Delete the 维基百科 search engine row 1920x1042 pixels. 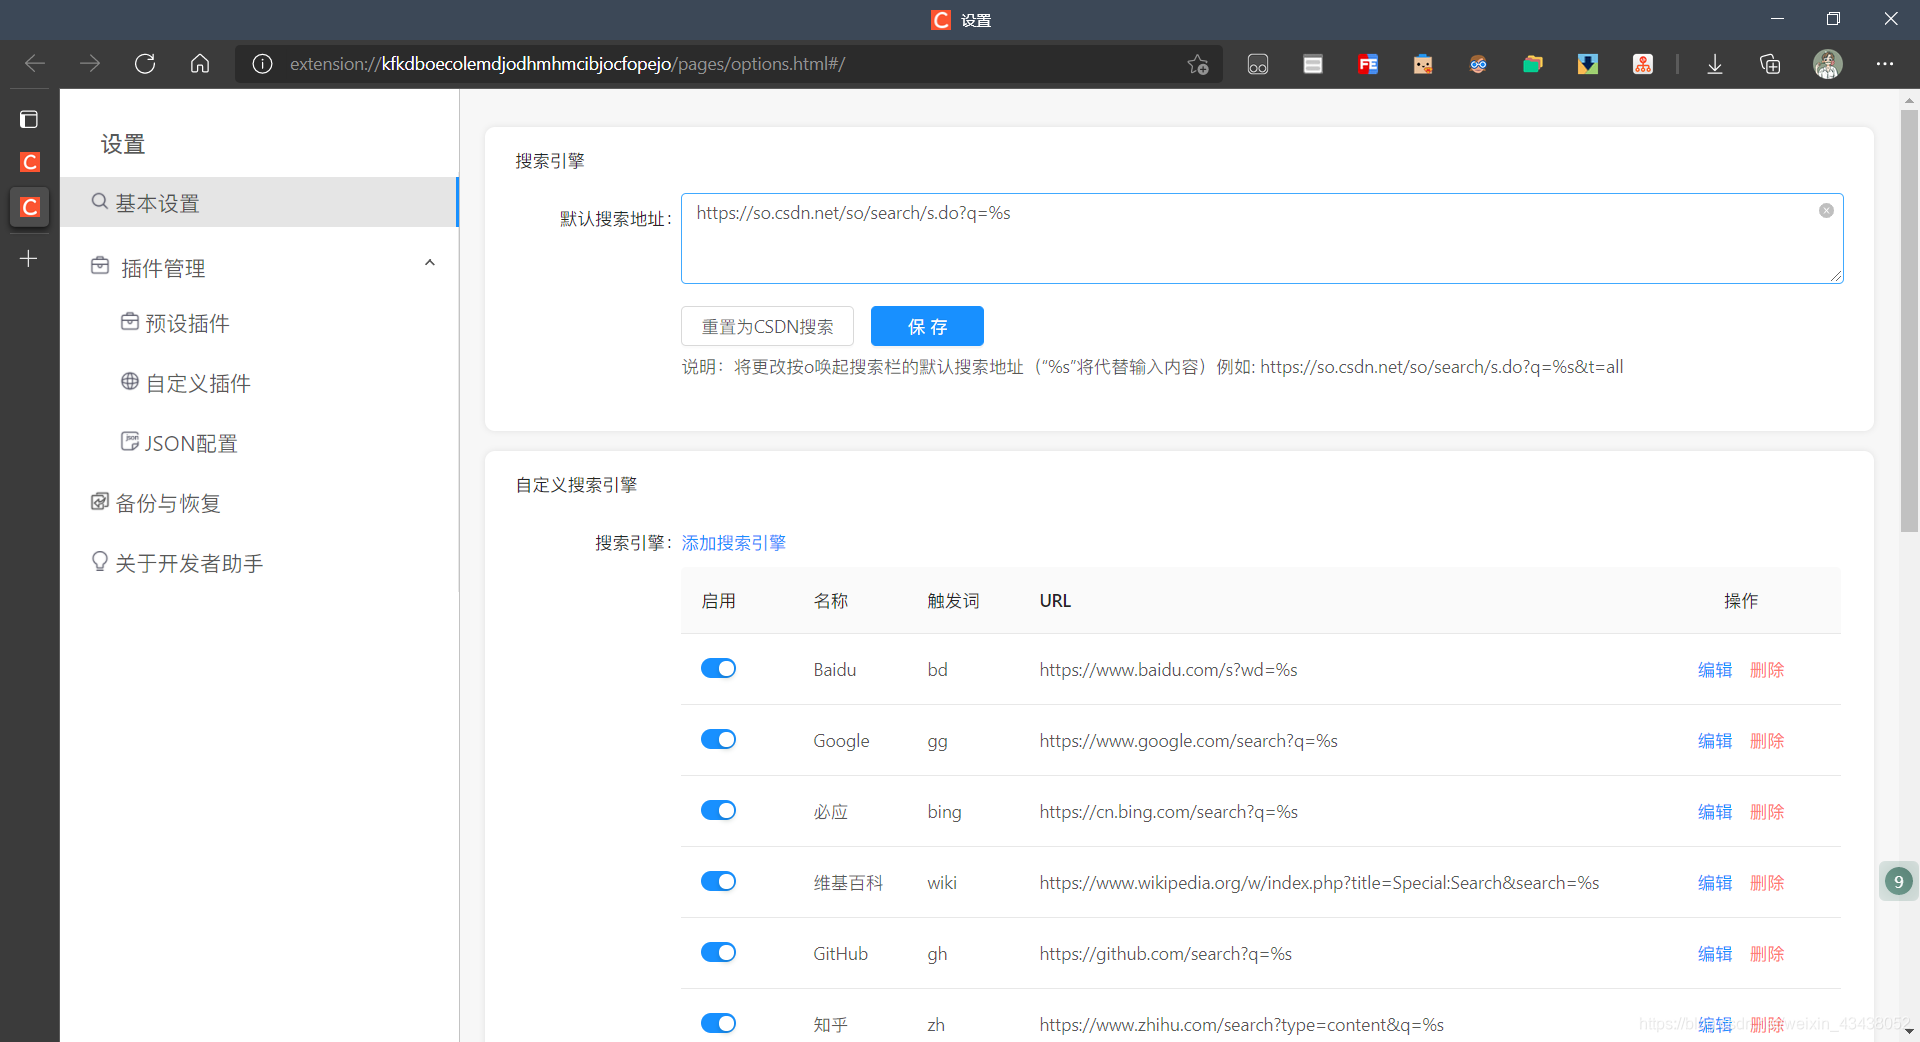[x=1767, y=883]
